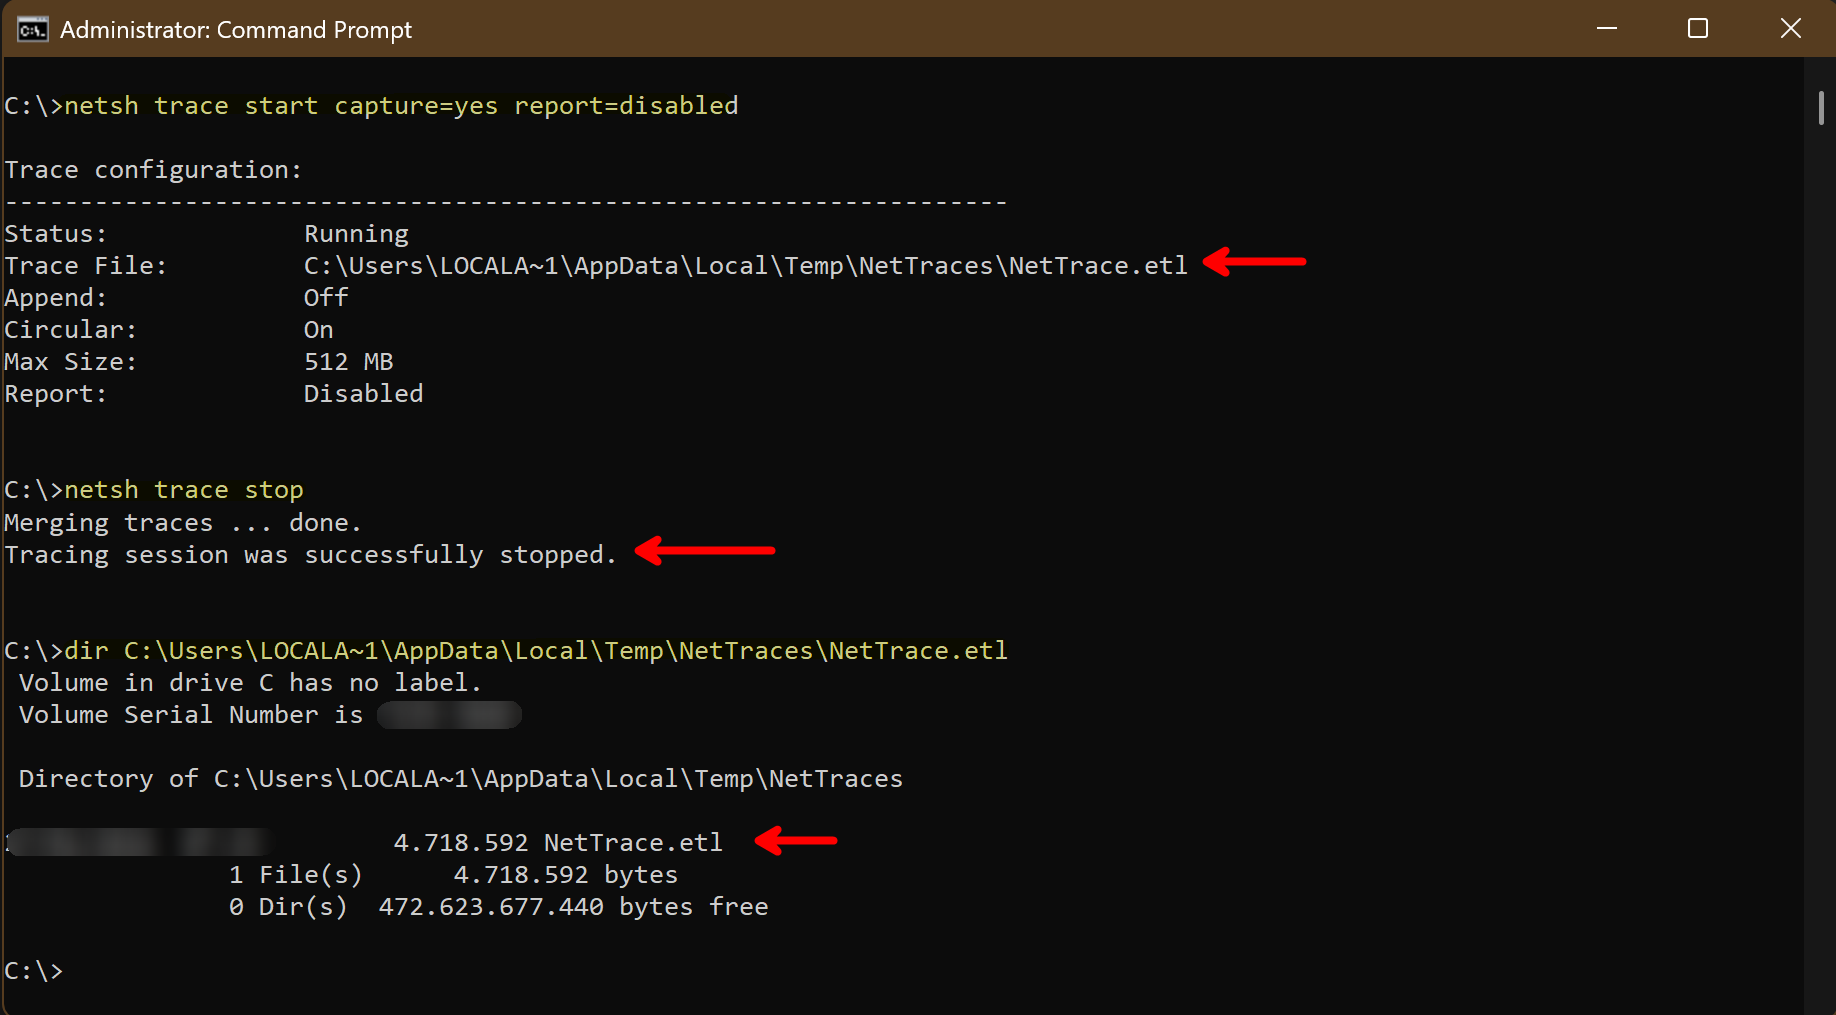The image size is (1836, 1015).
Task: Click the 'Administrator: Command Prompt' title text
Action: (236, 30)
